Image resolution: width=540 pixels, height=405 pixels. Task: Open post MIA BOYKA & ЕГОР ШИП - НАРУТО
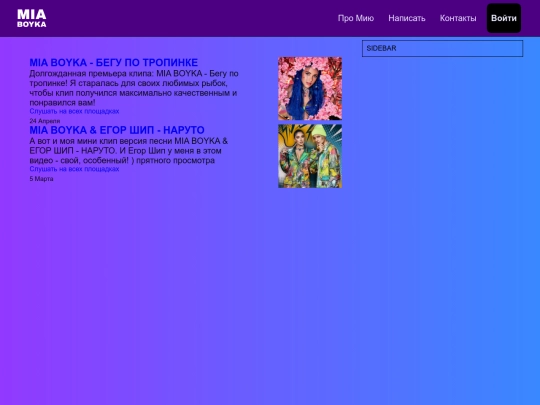tap(117, 130)
